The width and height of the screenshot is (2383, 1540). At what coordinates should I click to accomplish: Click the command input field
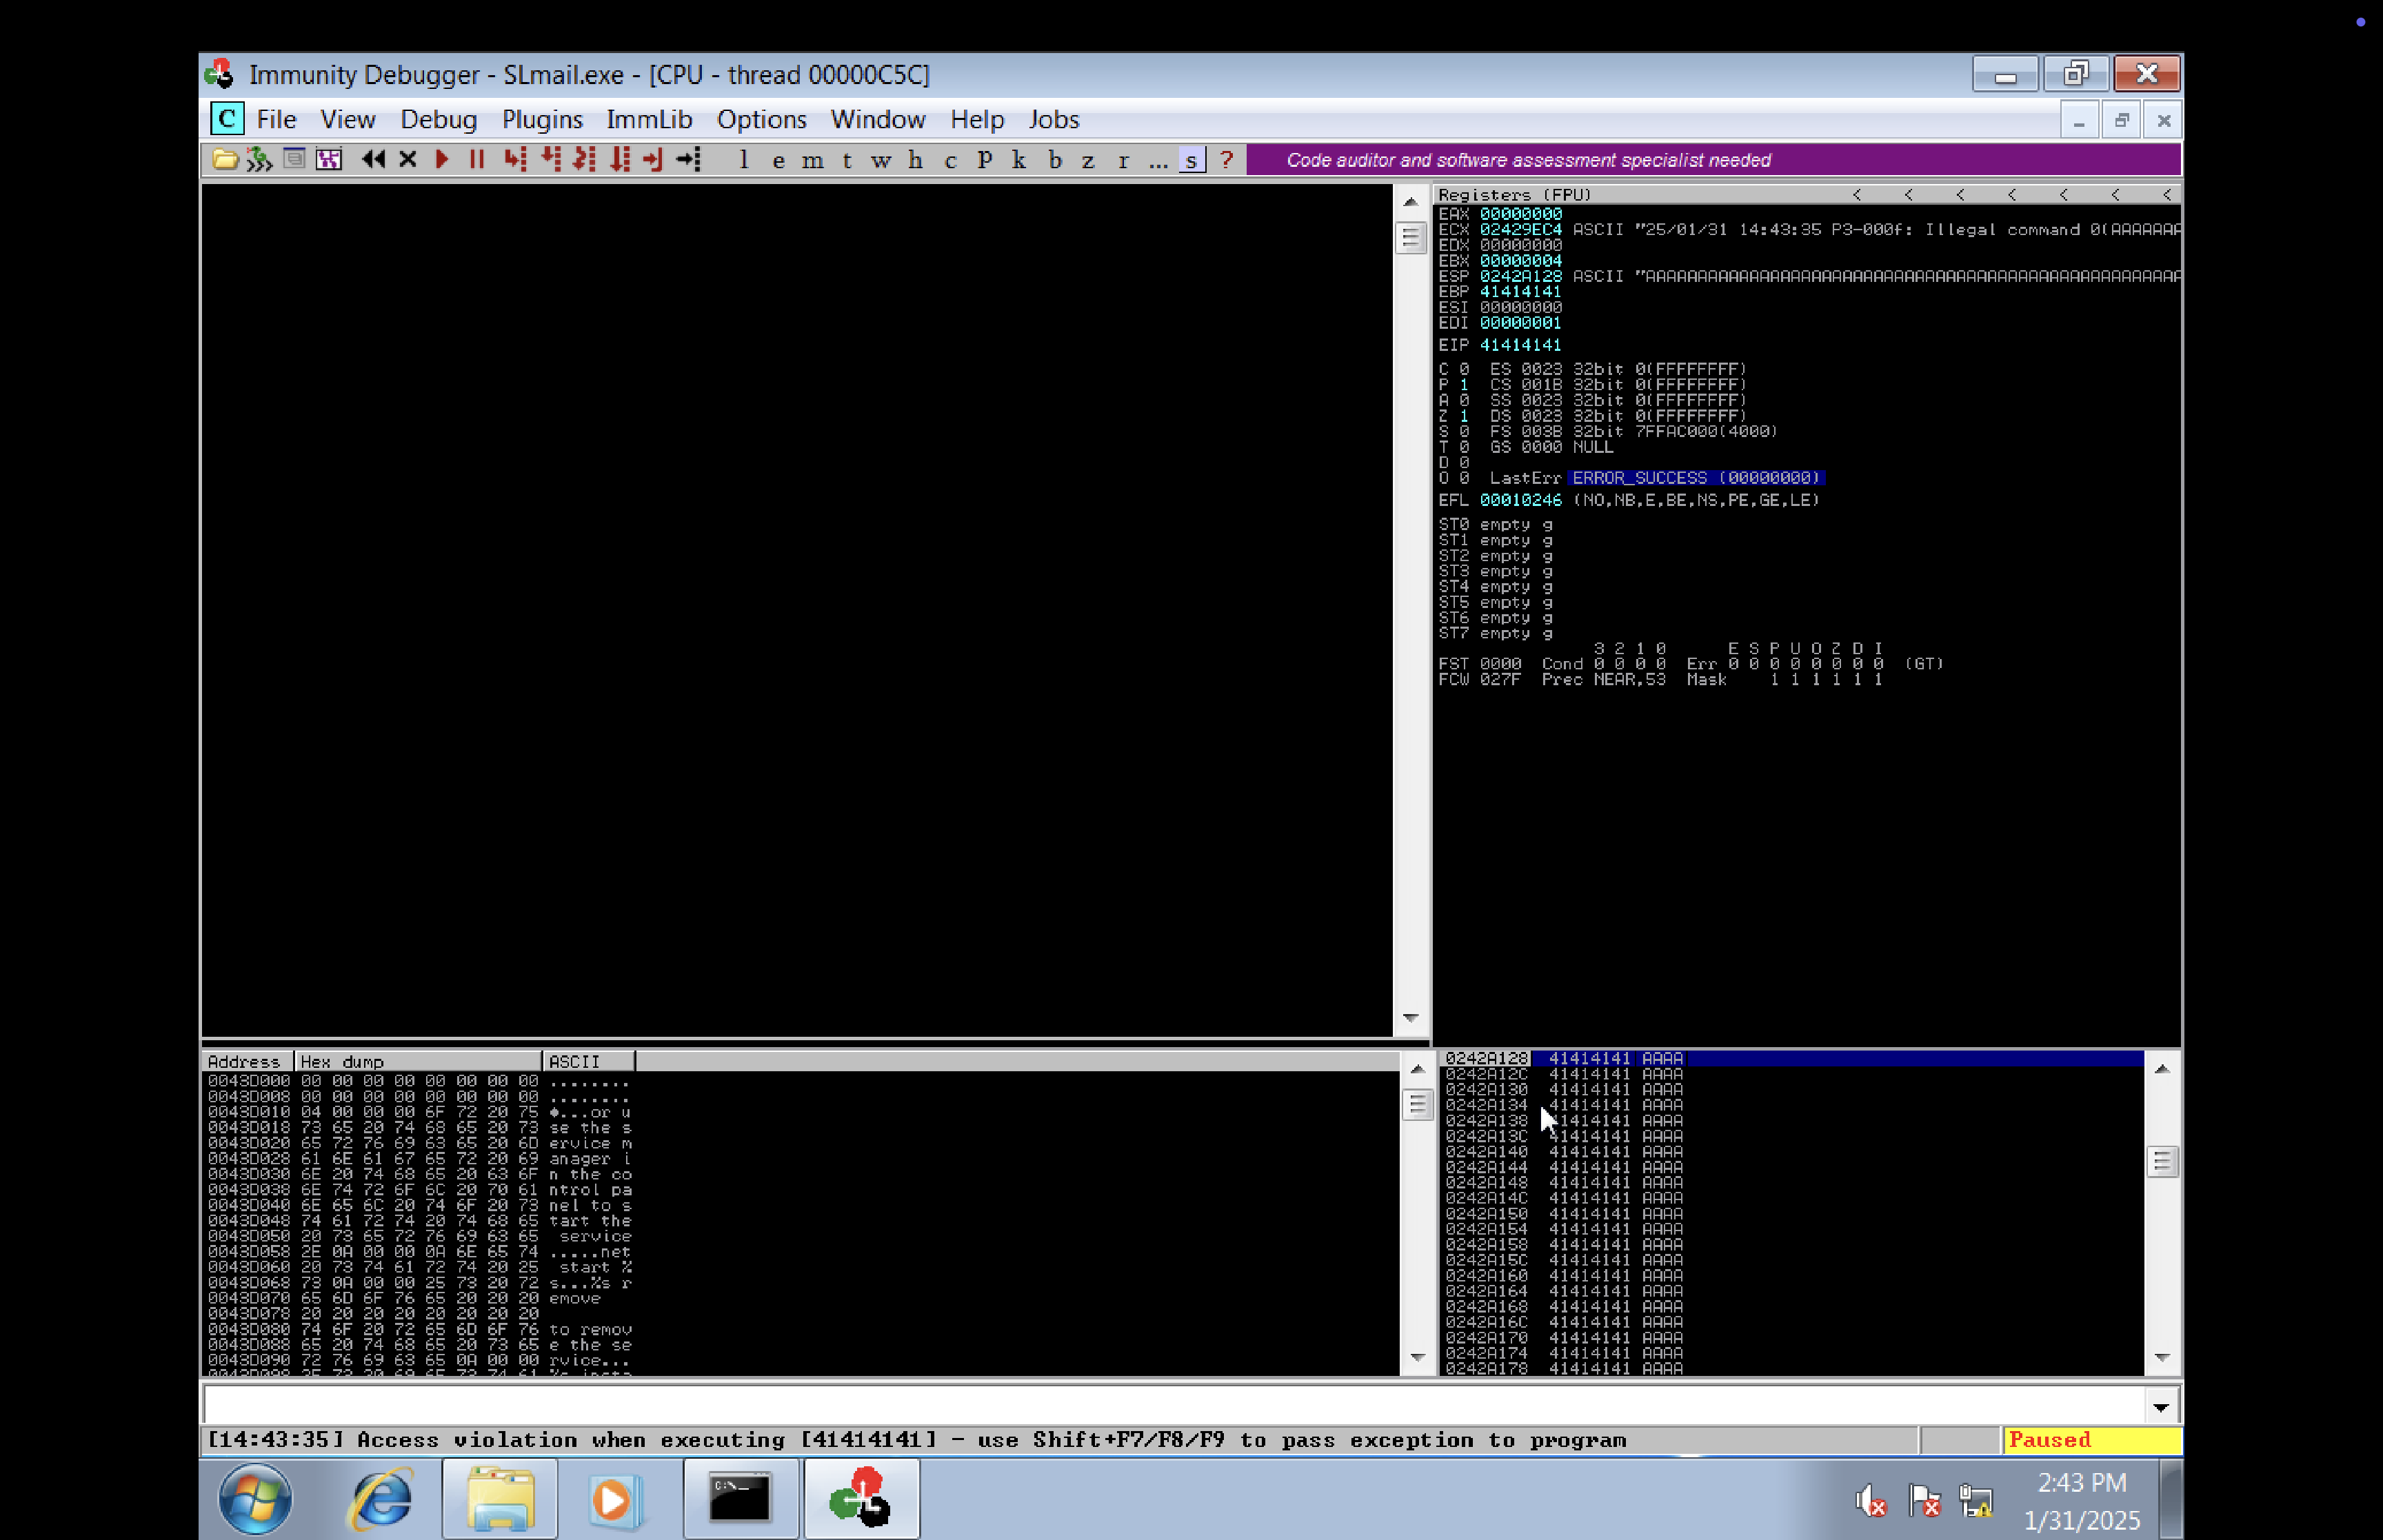1174,1405
